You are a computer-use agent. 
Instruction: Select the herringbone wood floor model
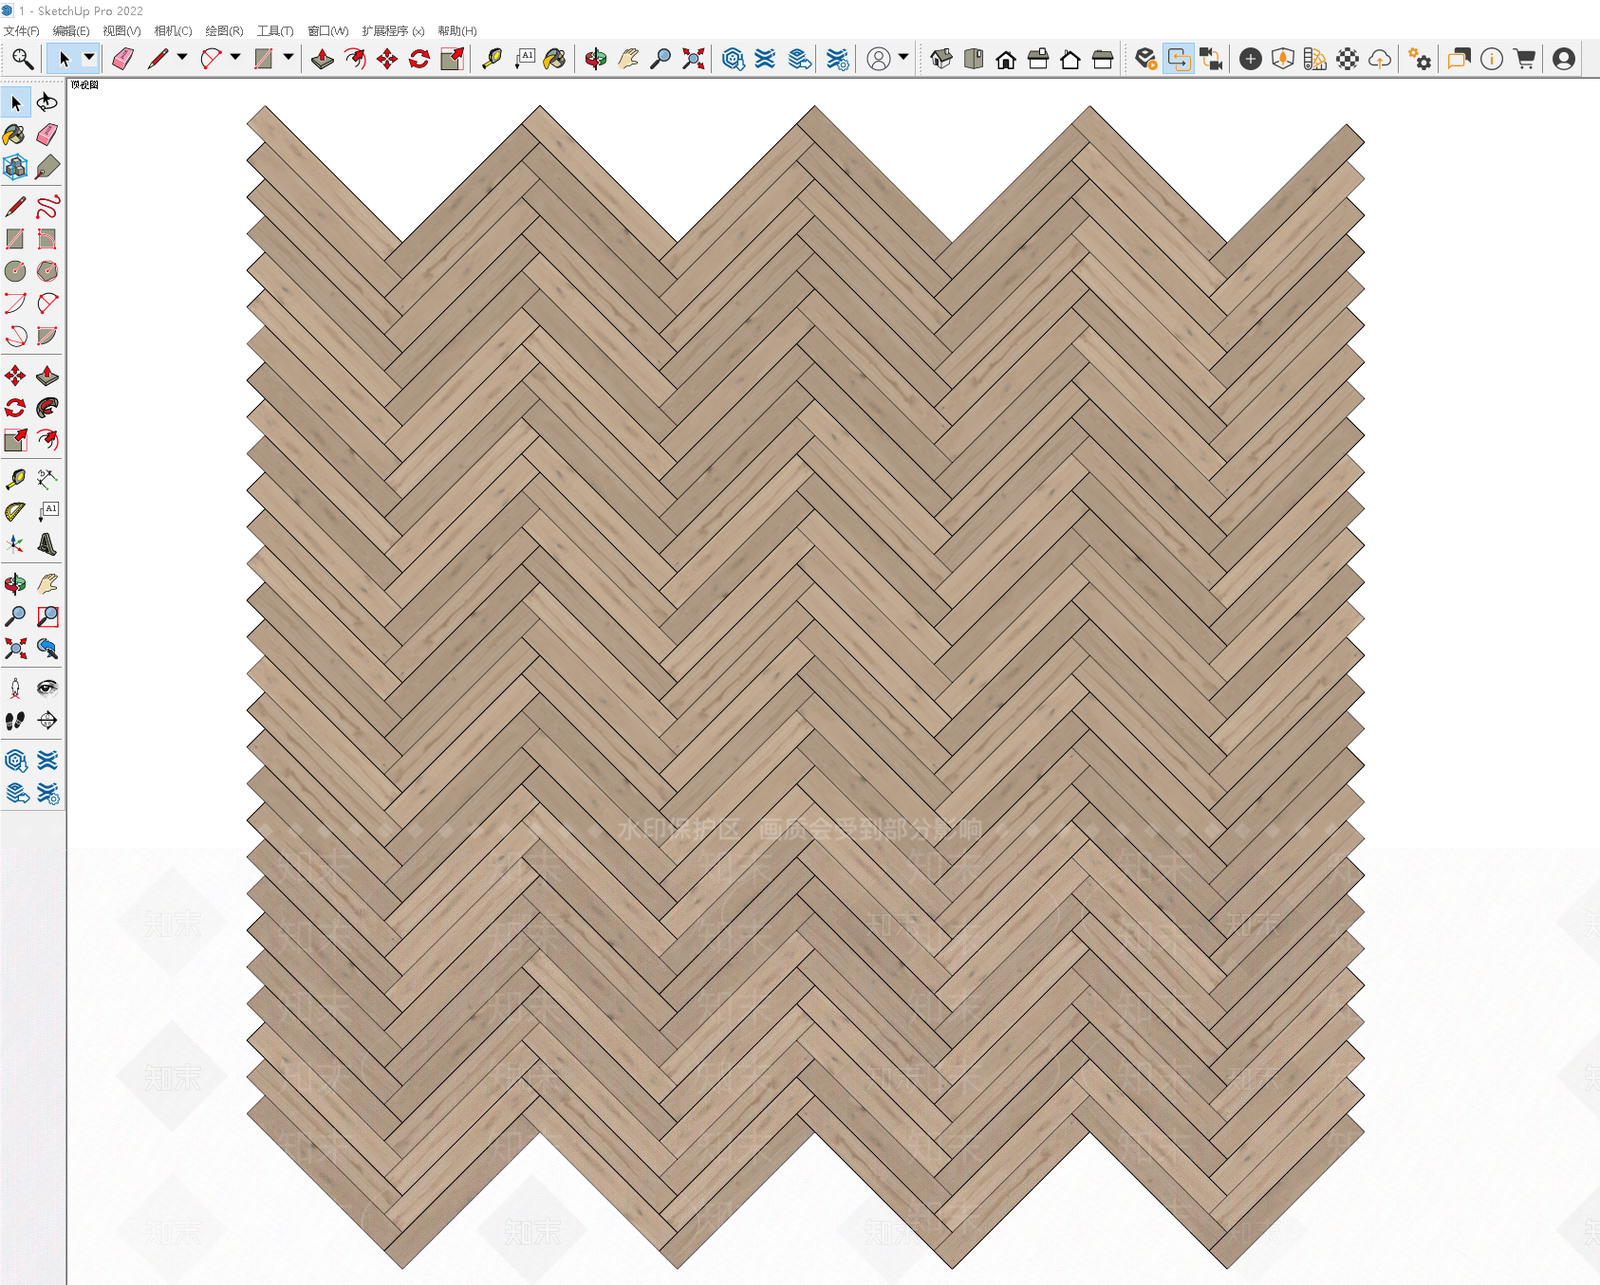pyautogui.click(x=806, y=687)
